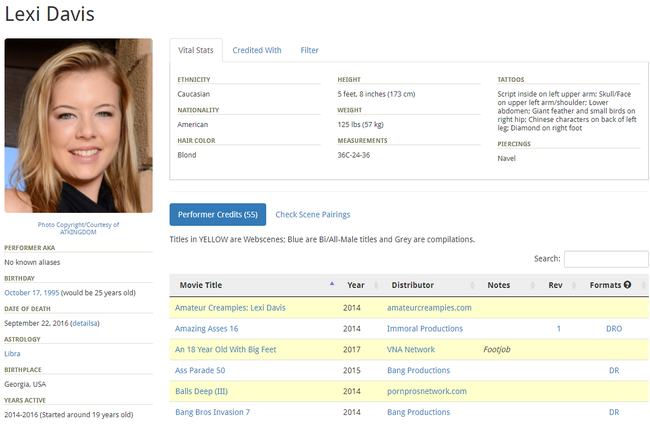The width and height of the screenshot is (650, 424).
Task: Select the 'Georgia, USA' birthplace text
Action: pos(25,384)
